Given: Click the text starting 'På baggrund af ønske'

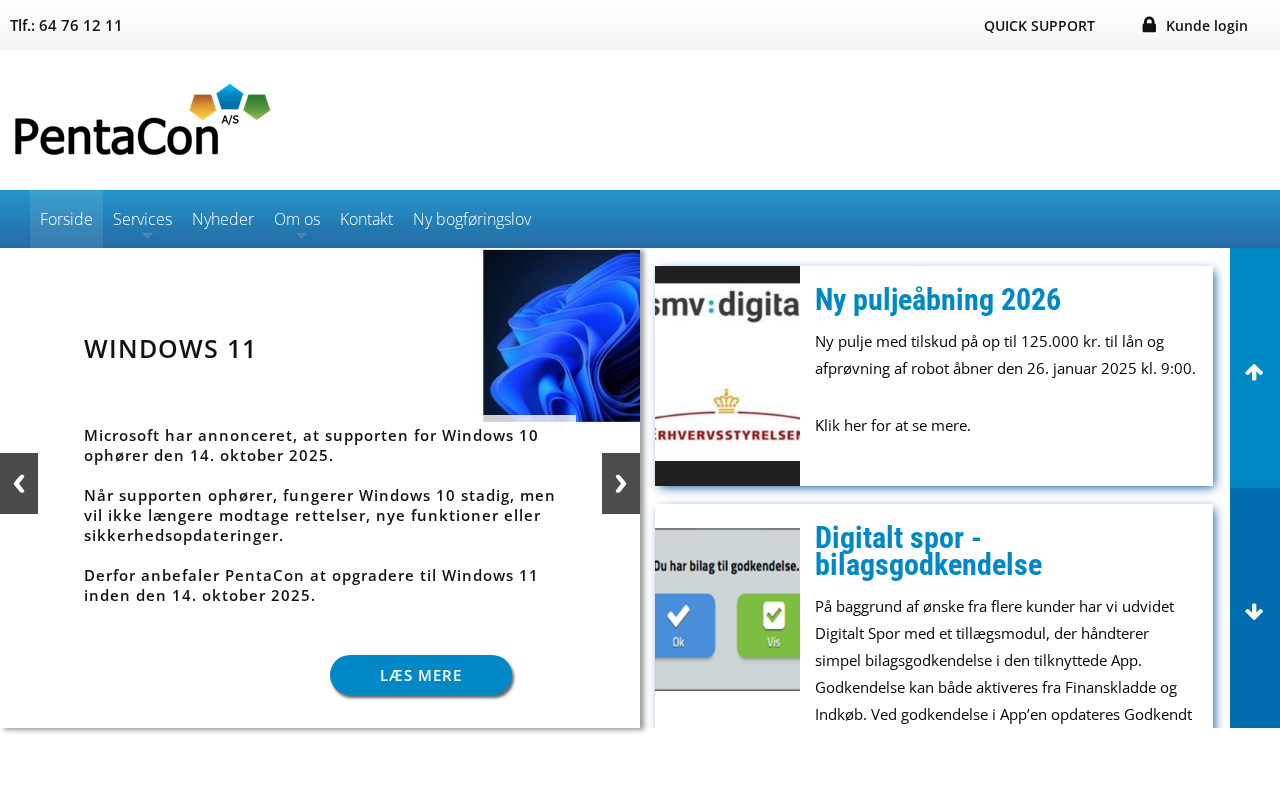Looking at the screenshot, I should pos(1003,660).
